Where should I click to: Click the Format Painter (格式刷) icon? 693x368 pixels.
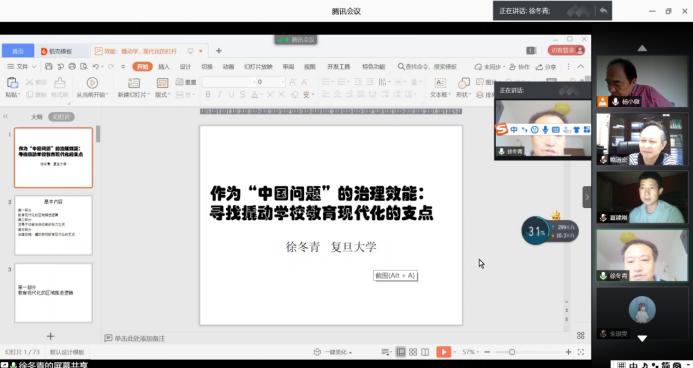(x=60, y=83)
